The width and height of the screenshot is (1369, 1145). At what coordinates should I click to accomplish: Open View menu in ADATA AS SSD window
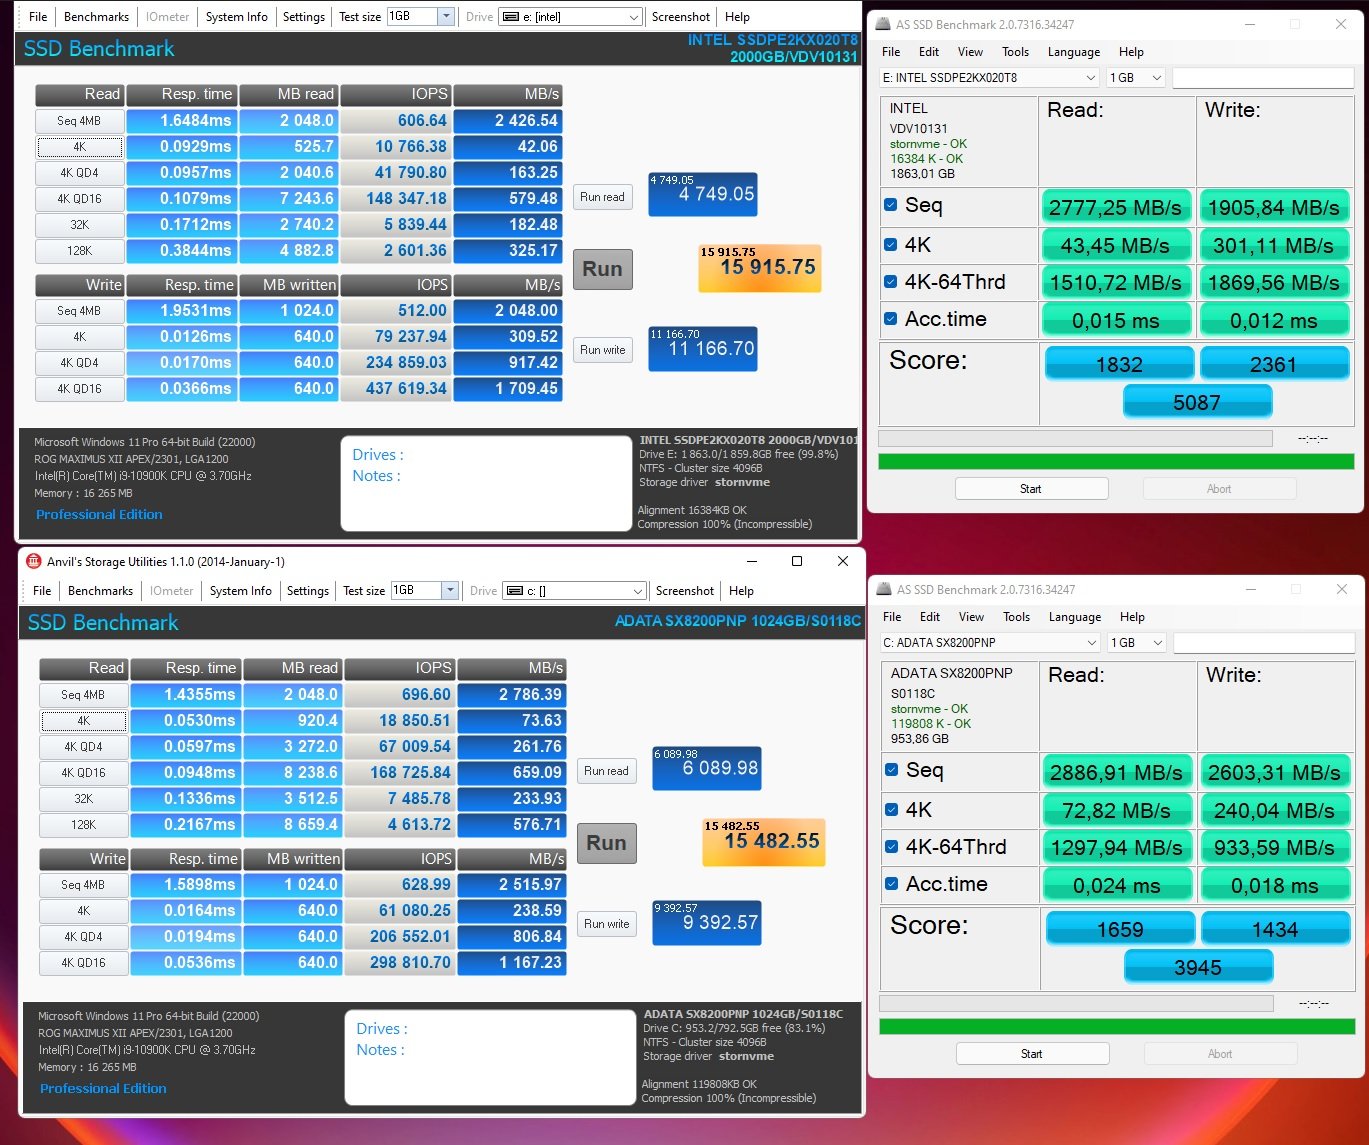click(971, 617)
